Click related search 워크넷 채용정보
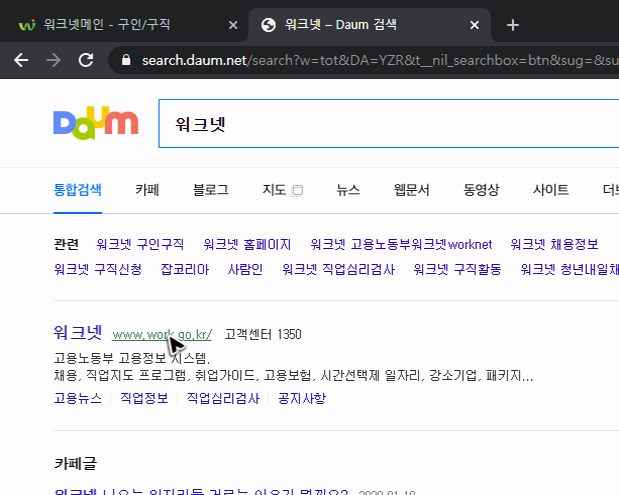The height and width of the screenshot is (495, 619). tap(554, 244)
